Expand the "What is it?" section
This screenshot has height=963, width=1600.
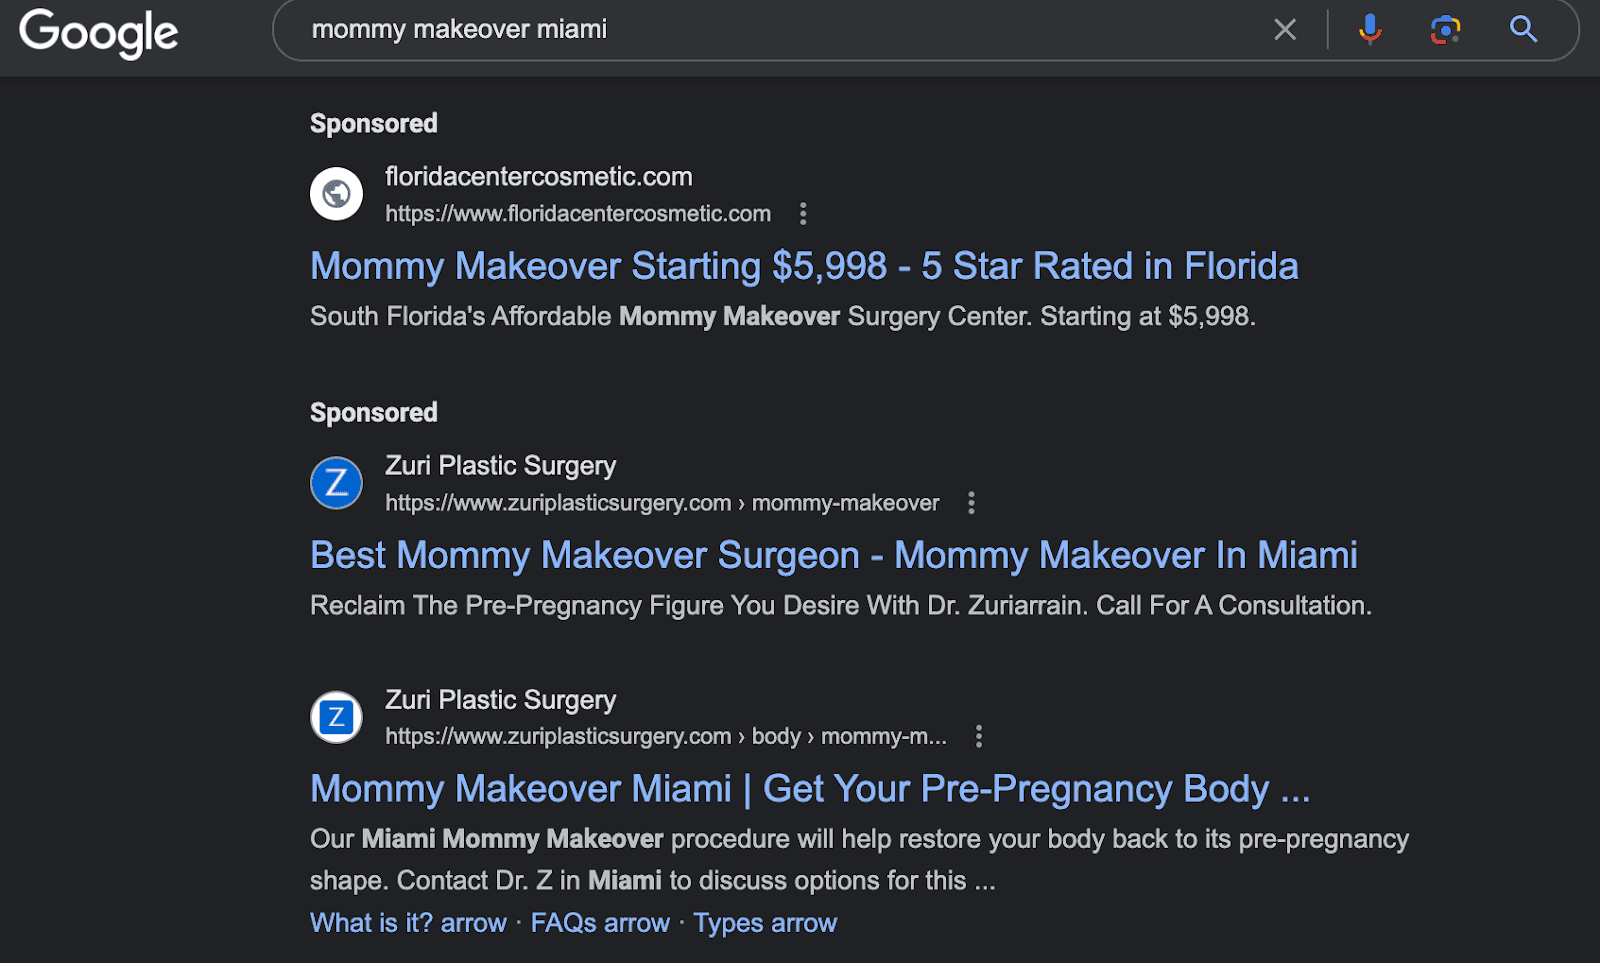tap(408, 922)
